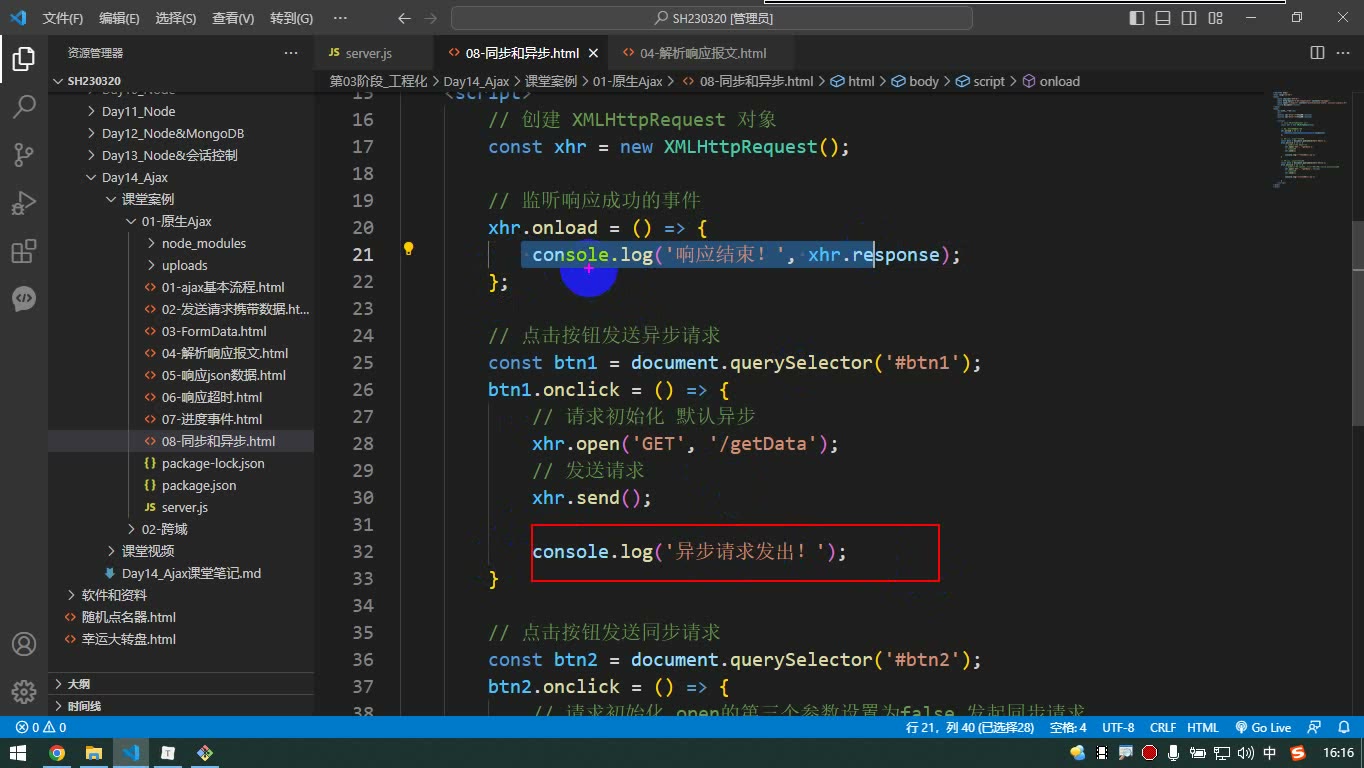Open the Windows Start menu

coord(19,753)
